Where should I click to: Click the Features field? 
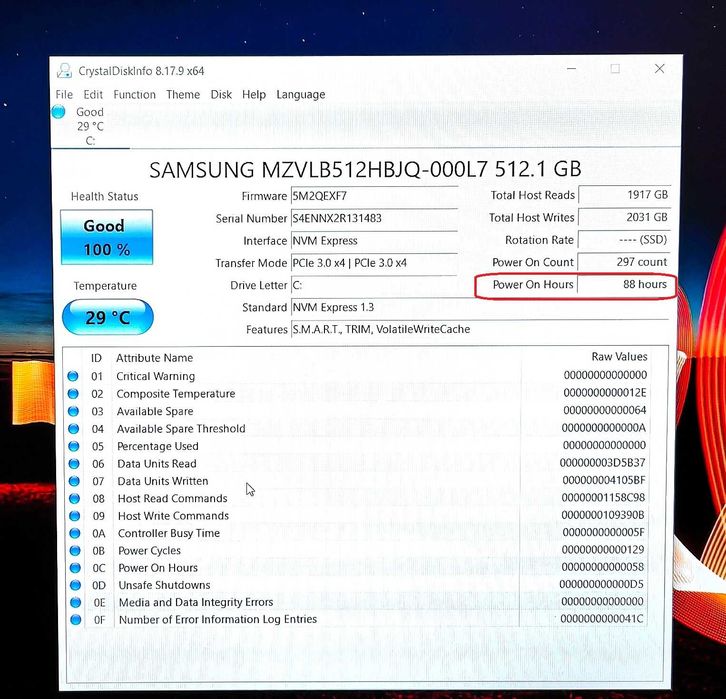(x=480, y=329)
